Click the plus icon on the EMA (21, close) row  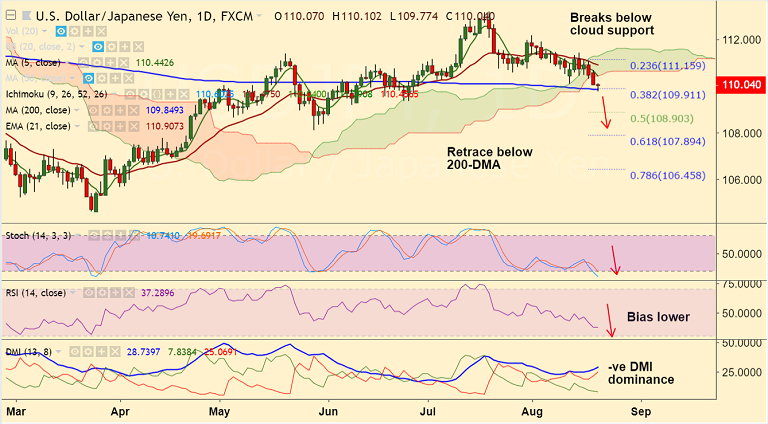point(120,126)
